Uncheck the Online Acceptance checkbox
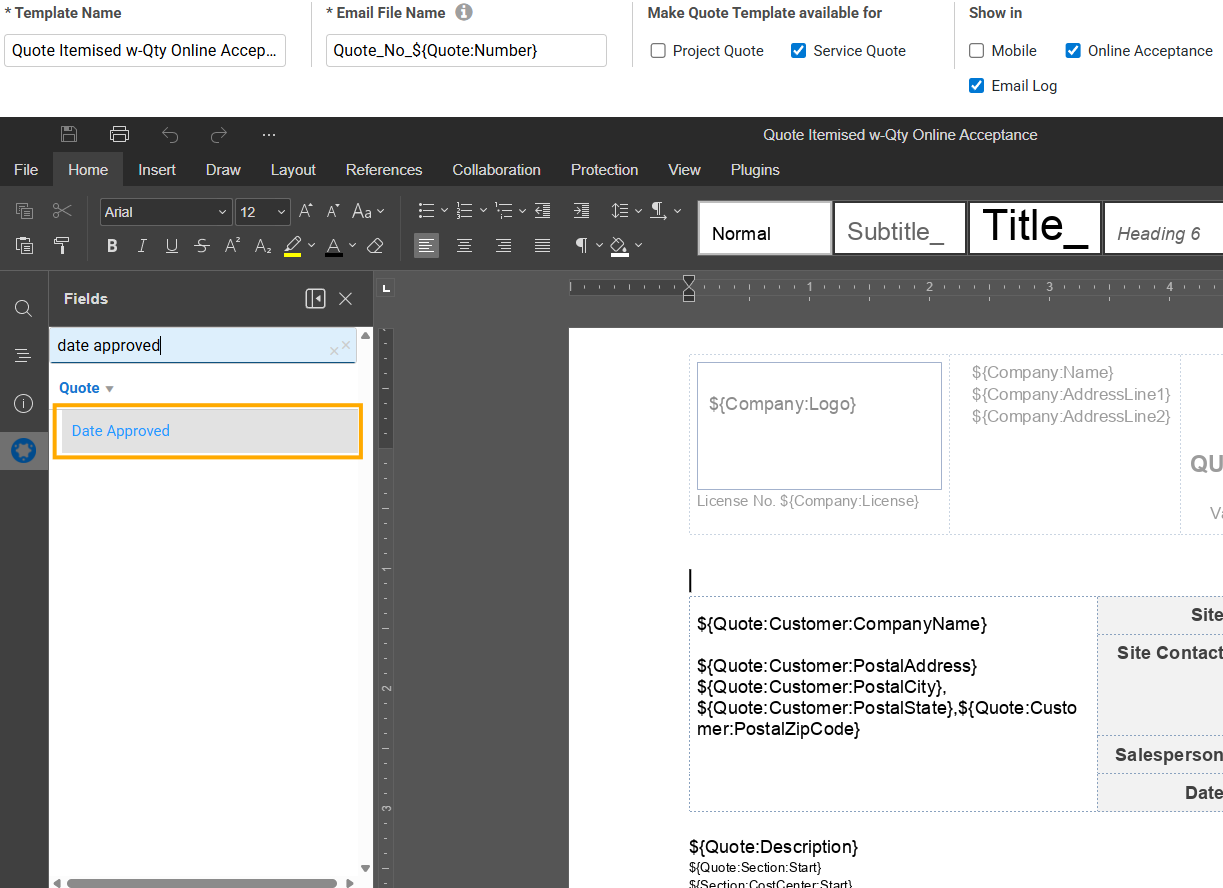Viewport: 1223px width, 888px height. coord(1073,51)
